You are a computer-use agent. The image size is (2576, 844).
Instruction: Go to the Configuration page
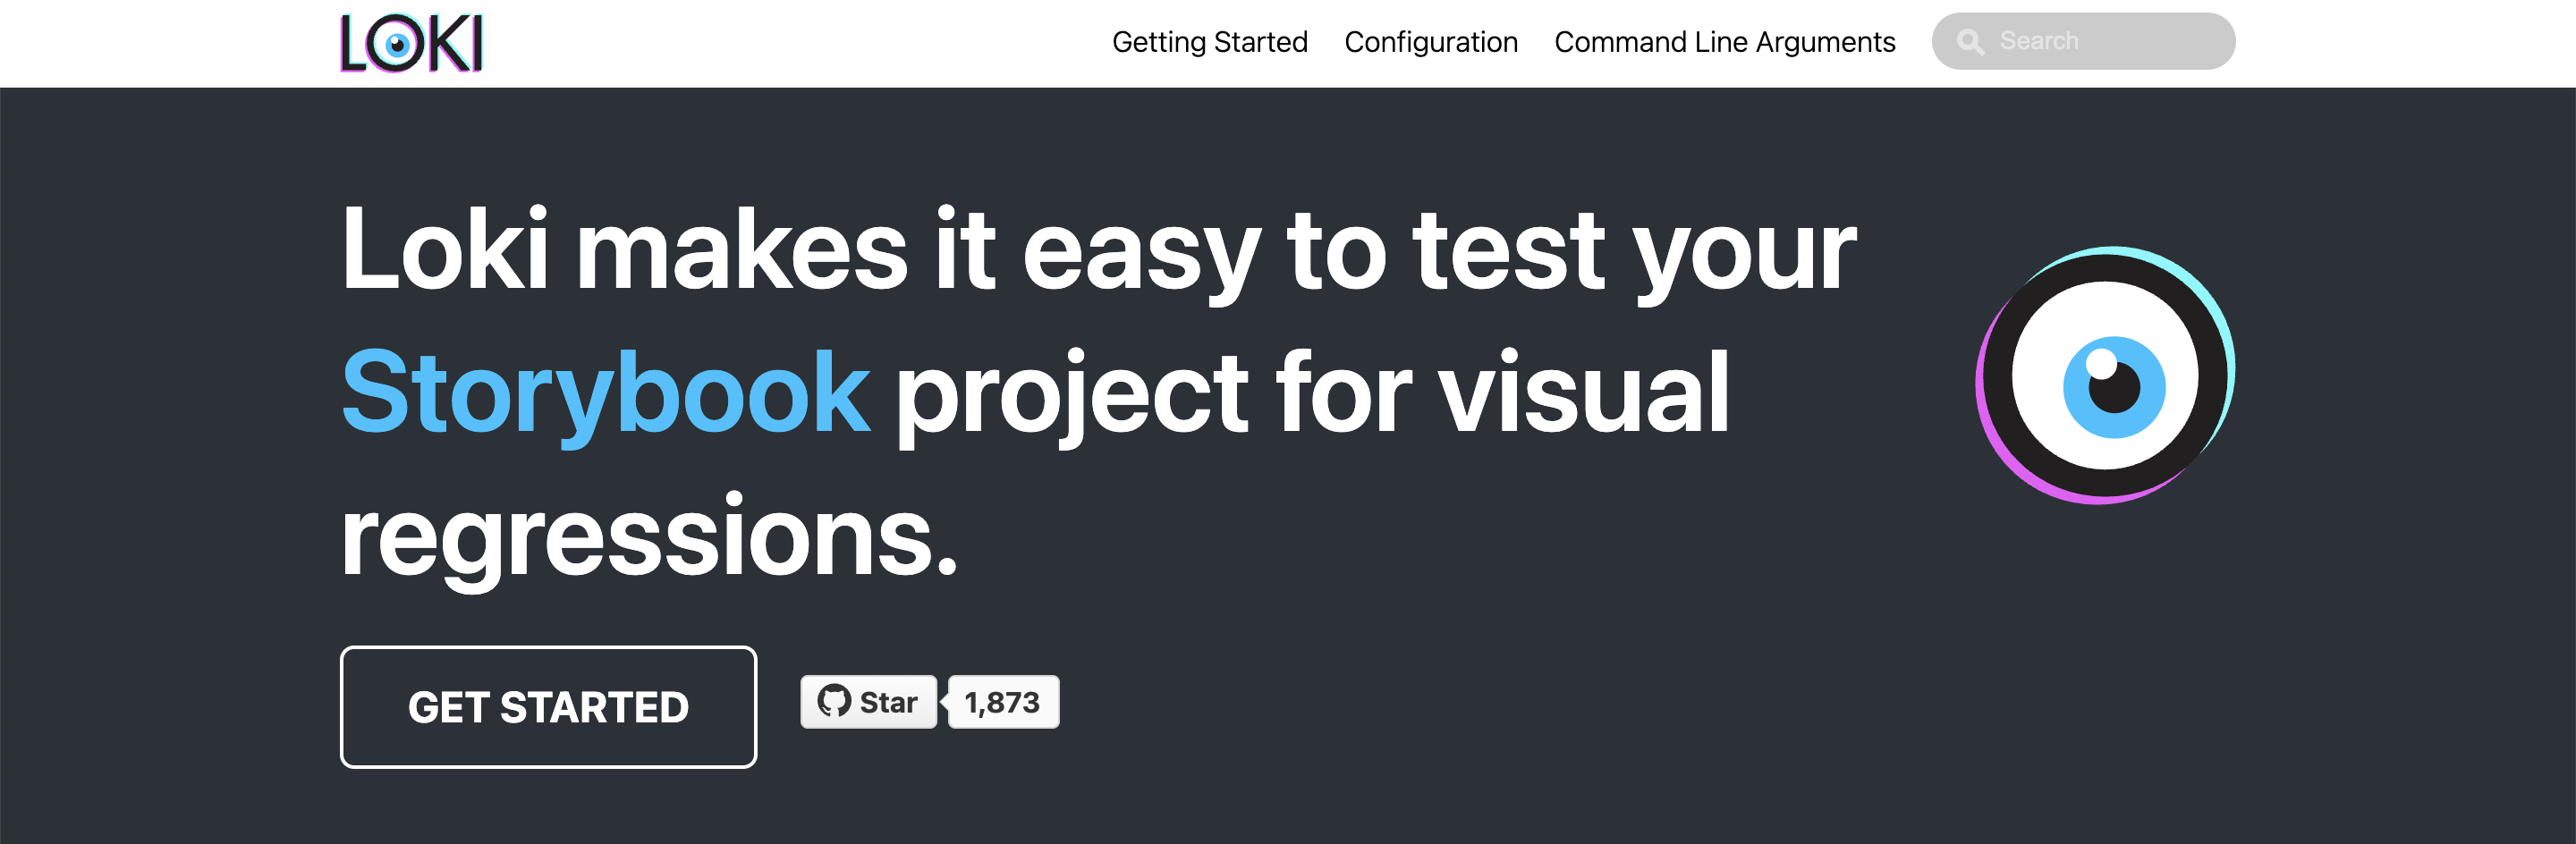(1430, 42)
